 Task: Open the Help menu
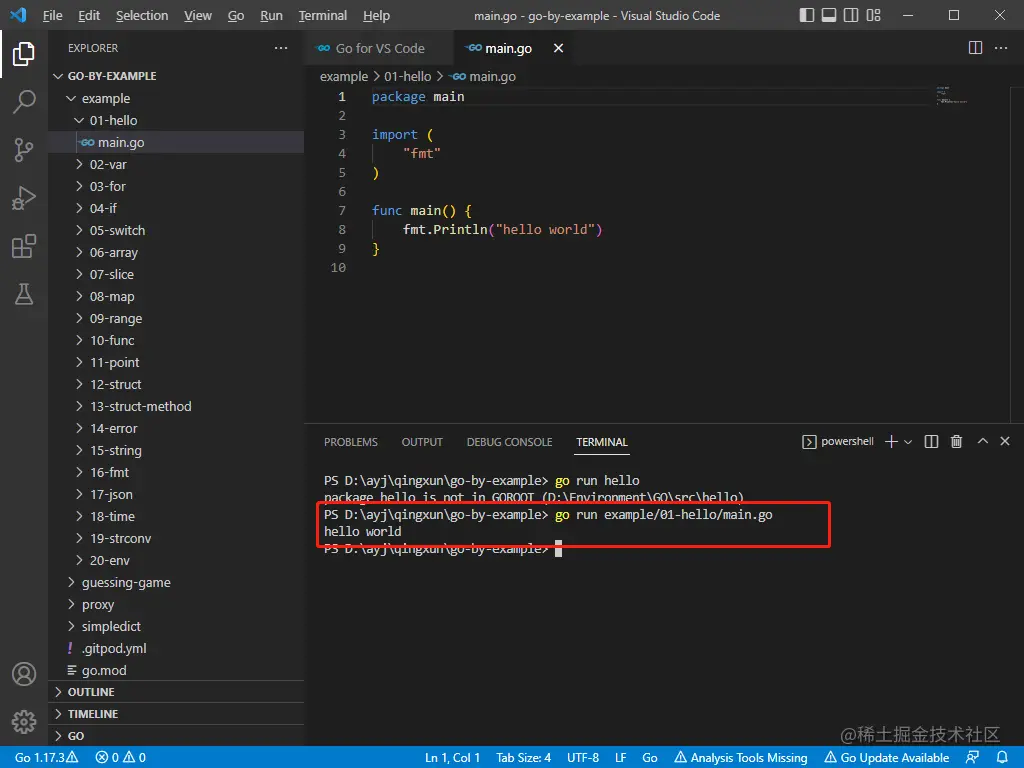coord(376,15)
